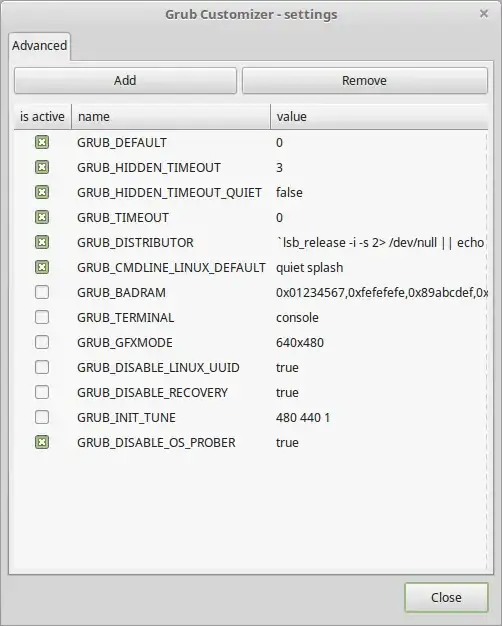The width and height of the screenshot is (502, 626).
Task: Click the value 'false'
Action: point(289,193)
